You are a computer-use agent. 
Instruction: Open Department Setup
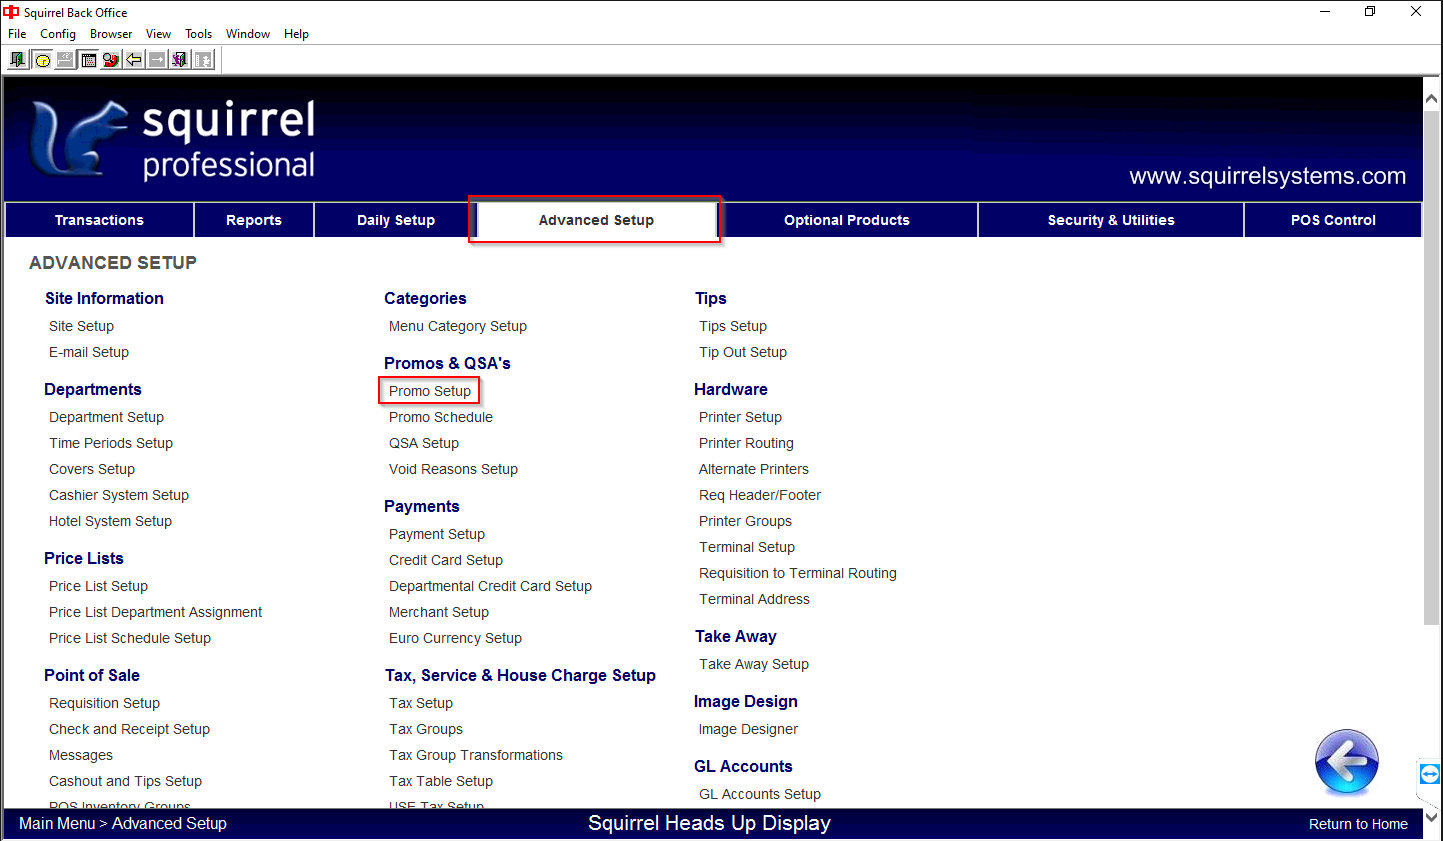(106, 417)
